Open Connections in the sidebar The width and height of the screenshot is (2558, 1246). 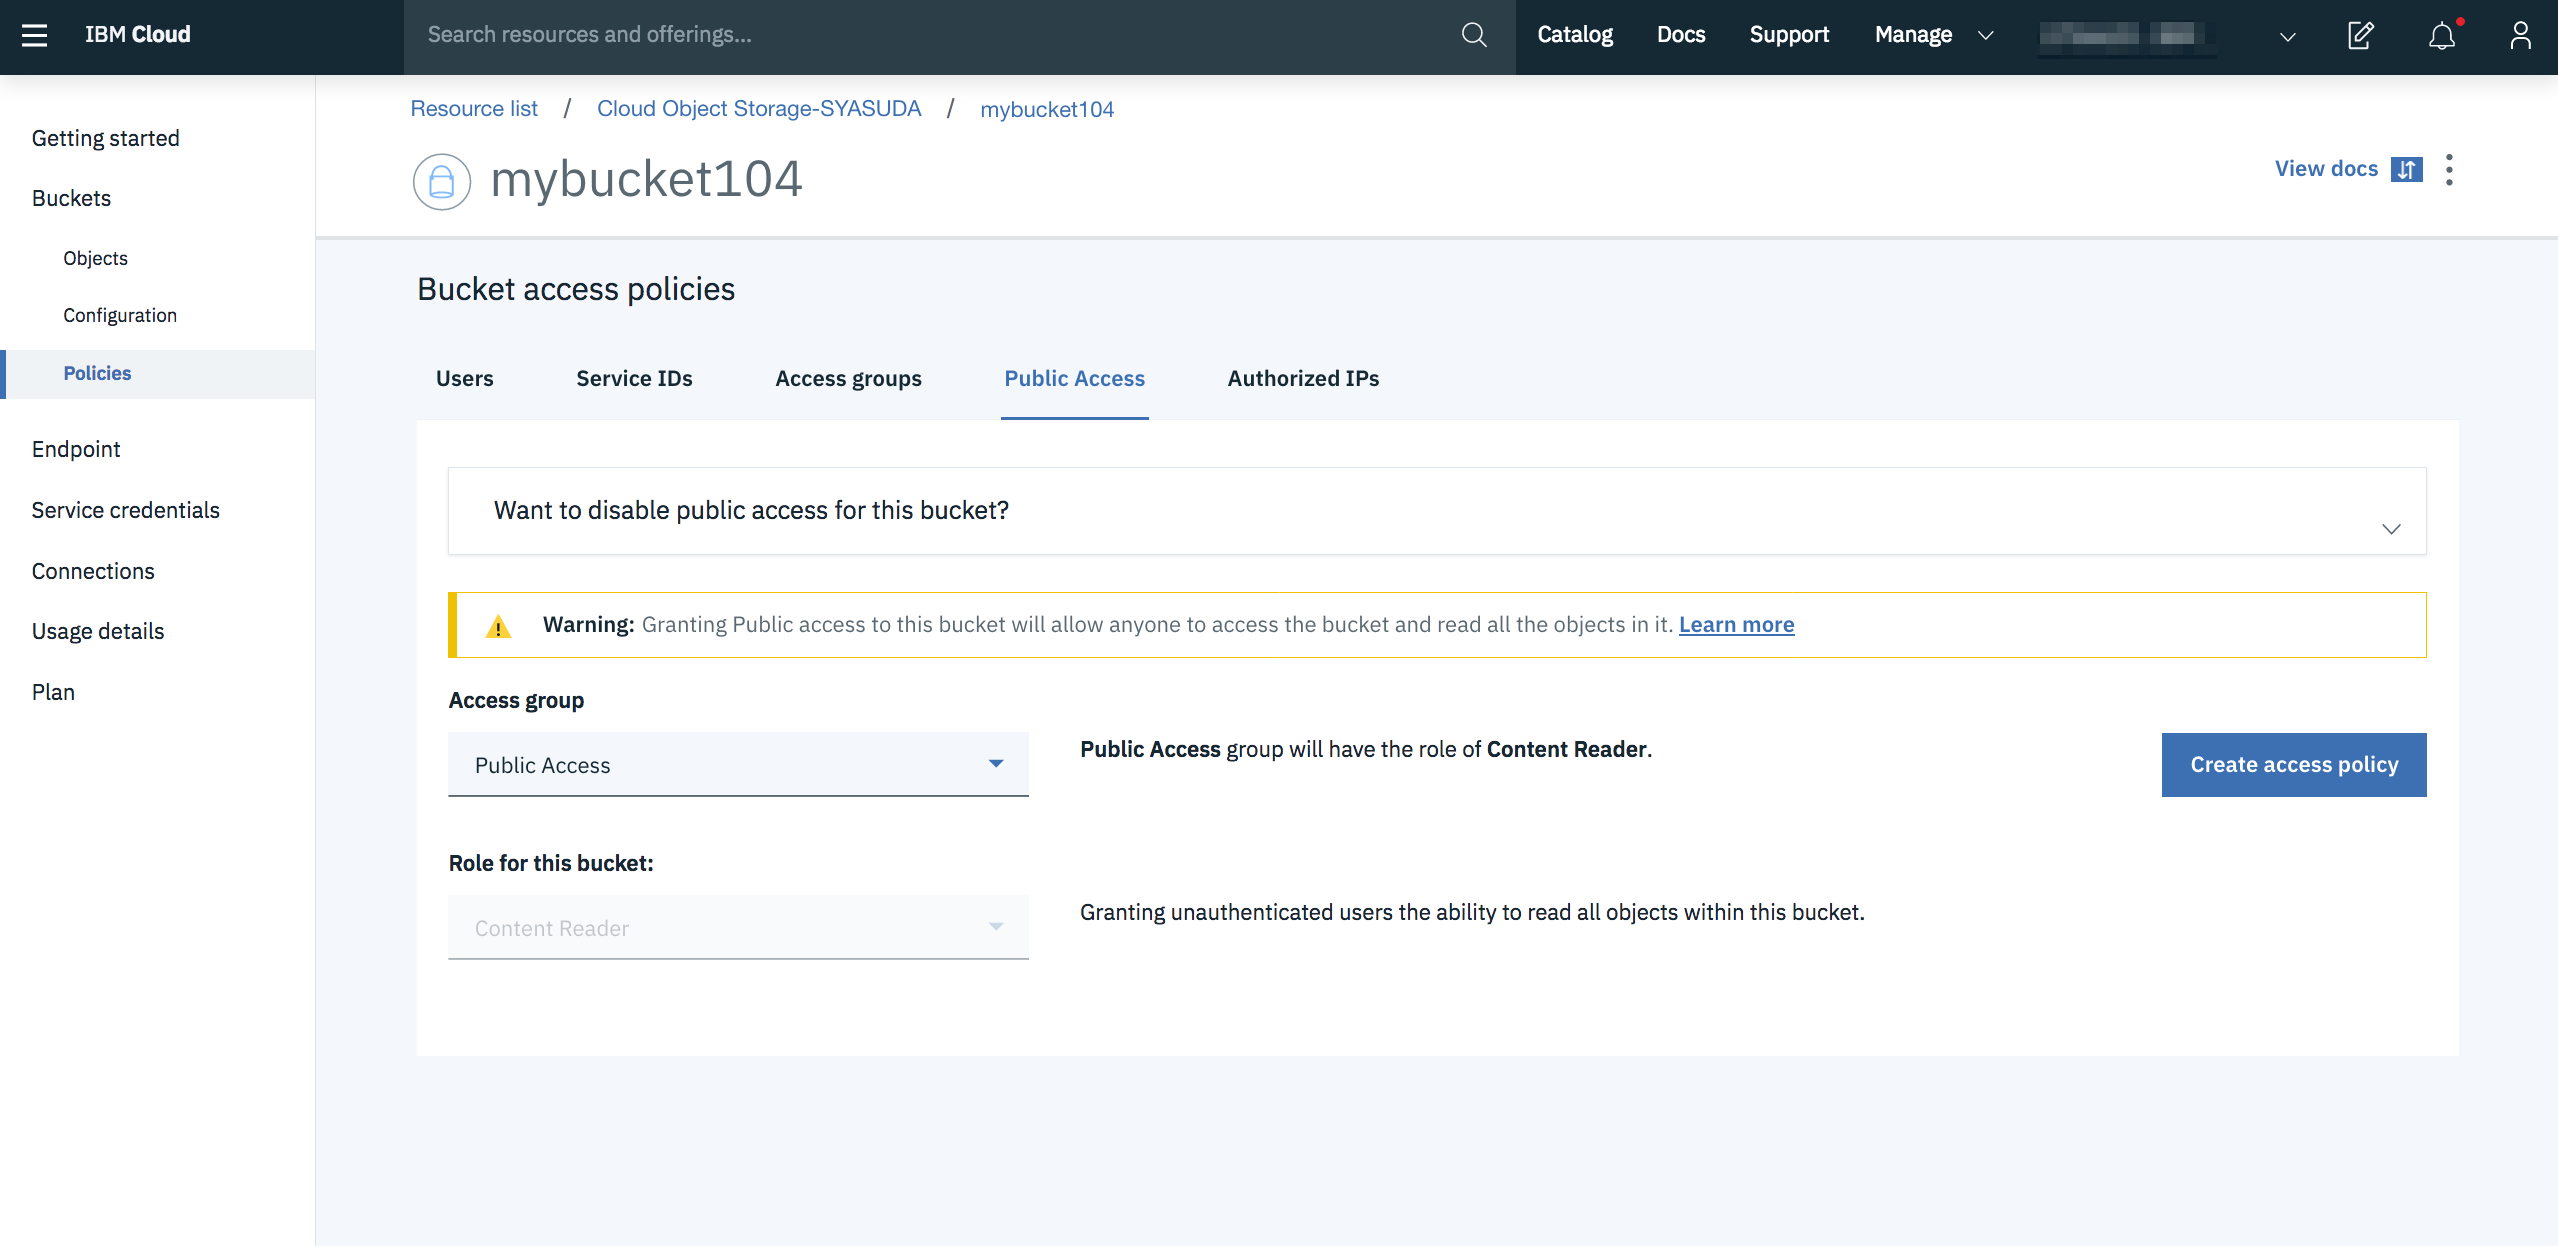coord(93,572)
